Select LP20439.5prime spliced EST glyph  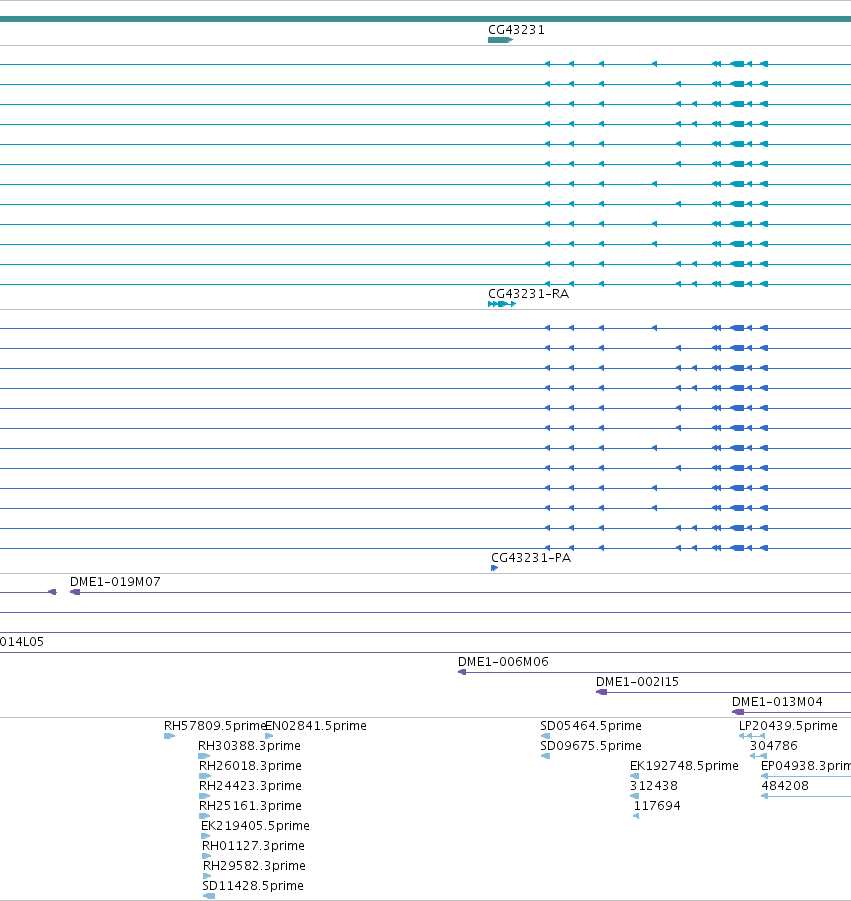point(752,737)
